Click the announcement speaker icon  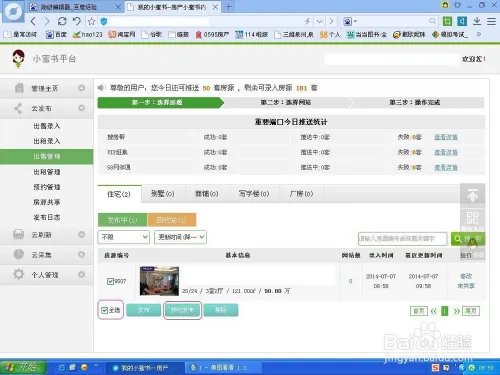[101, 88]
